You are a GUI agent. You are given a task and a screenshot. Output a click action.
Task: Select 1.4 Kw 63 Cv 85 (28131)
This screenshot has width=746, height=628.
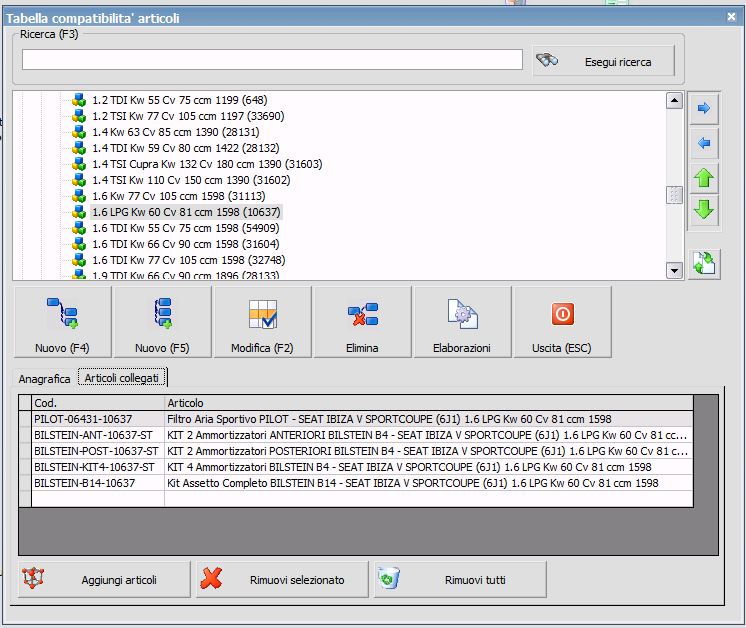point(176,132)
